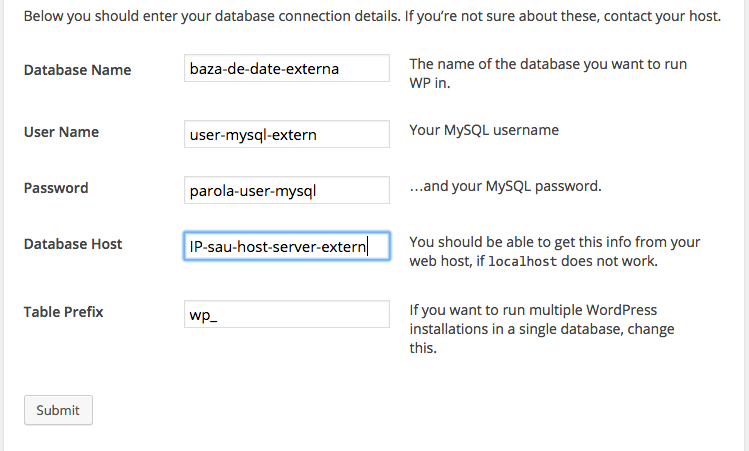The height and width of the screenshot is (451, 749).
Task: Click the 'Database Host' label
Action: [x=73, y=244]
